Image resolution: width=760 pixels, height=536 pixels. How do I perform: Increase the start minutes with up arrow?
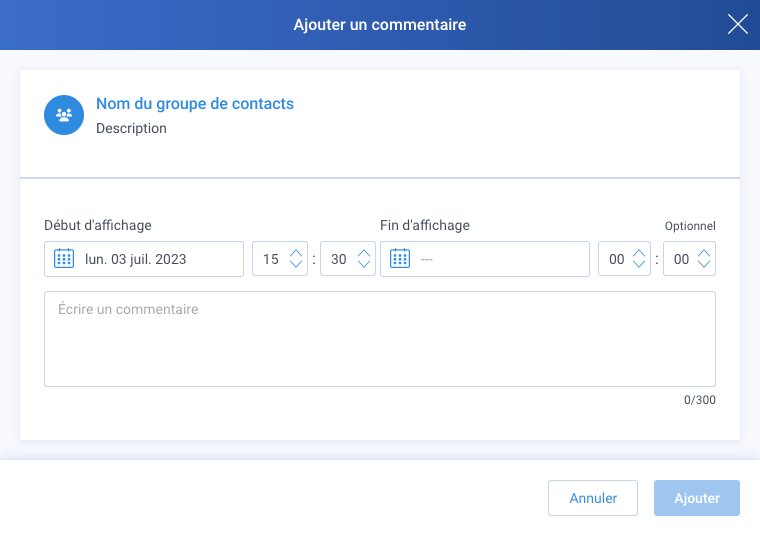click(x=364, y=253)
